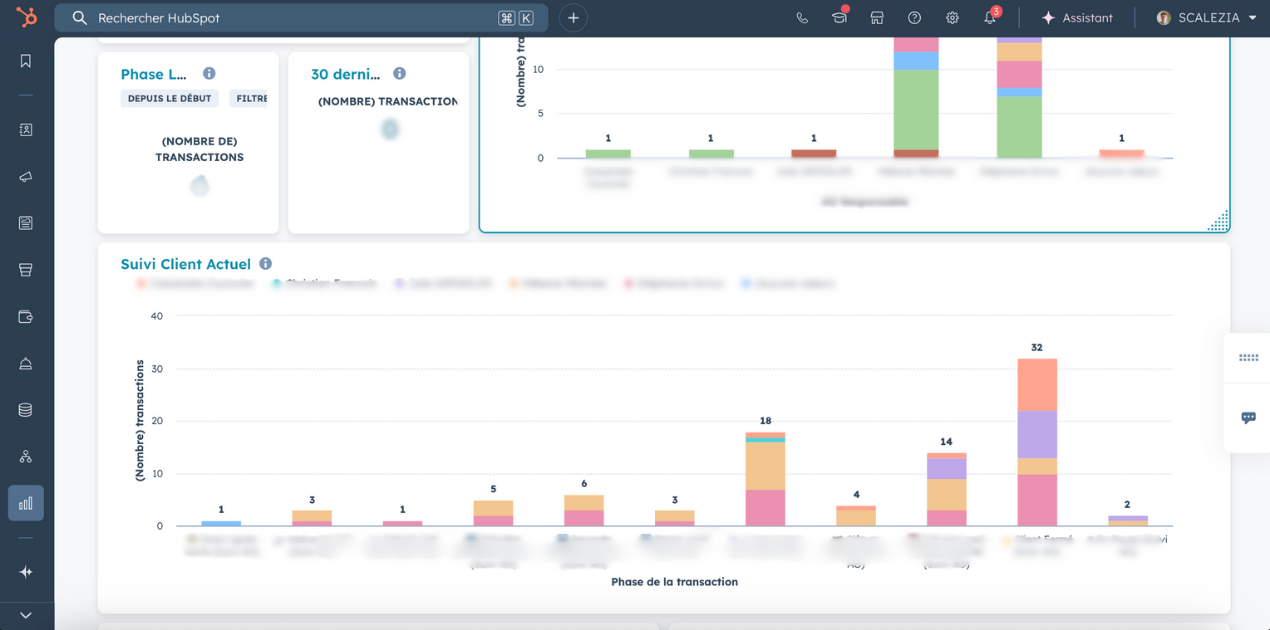Image resolution: width=1270 pixels, height=630 pixels.
Task: Toggle the orange legend entry in Suivi Client Actuel
Action: [x=557, y=284]
